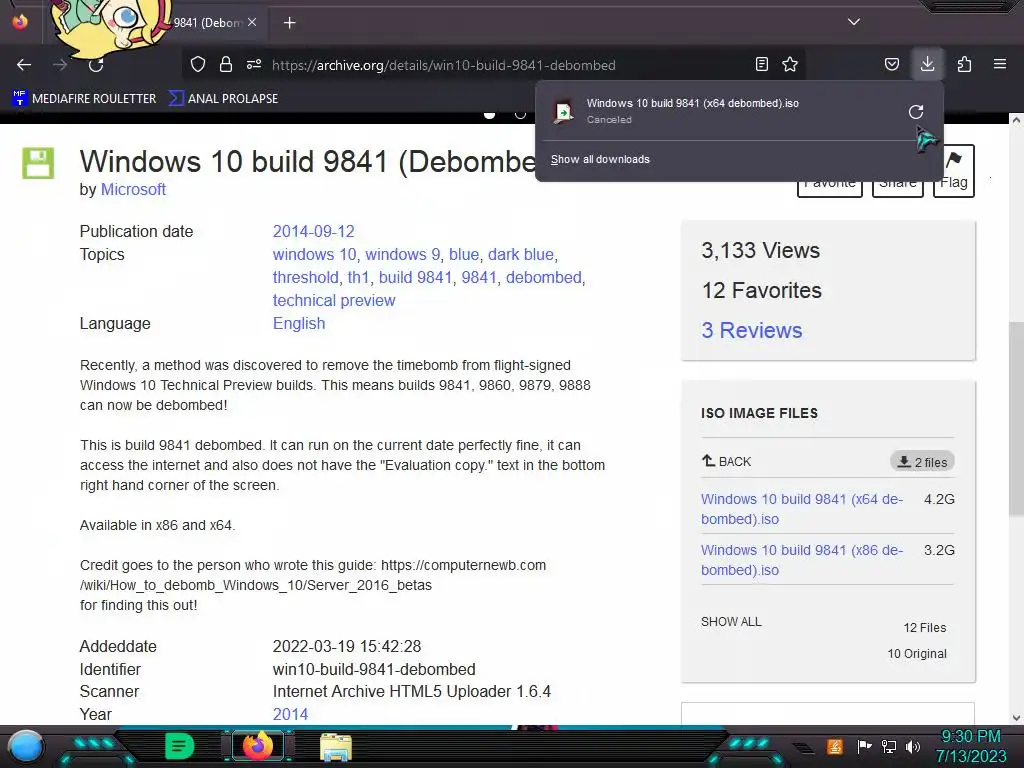The width and height of the screenshot is (1024, 768).
Task: Open the green notes app in taskbar
Action: pos(180,746)
